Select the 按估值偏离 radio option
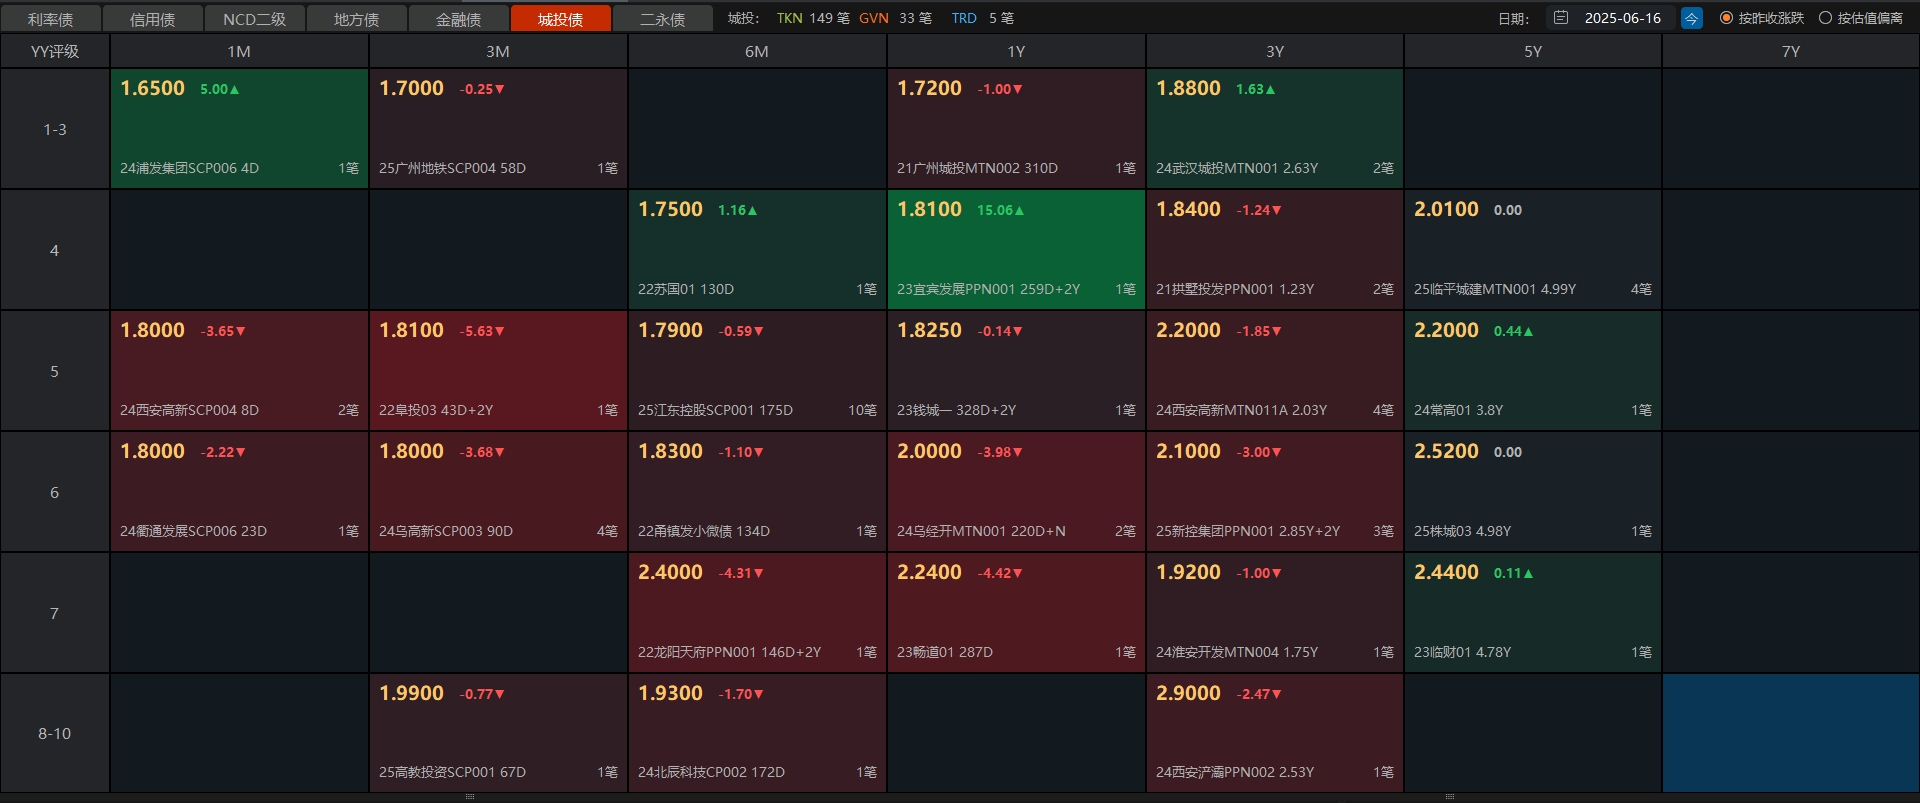 [1861, 18]
